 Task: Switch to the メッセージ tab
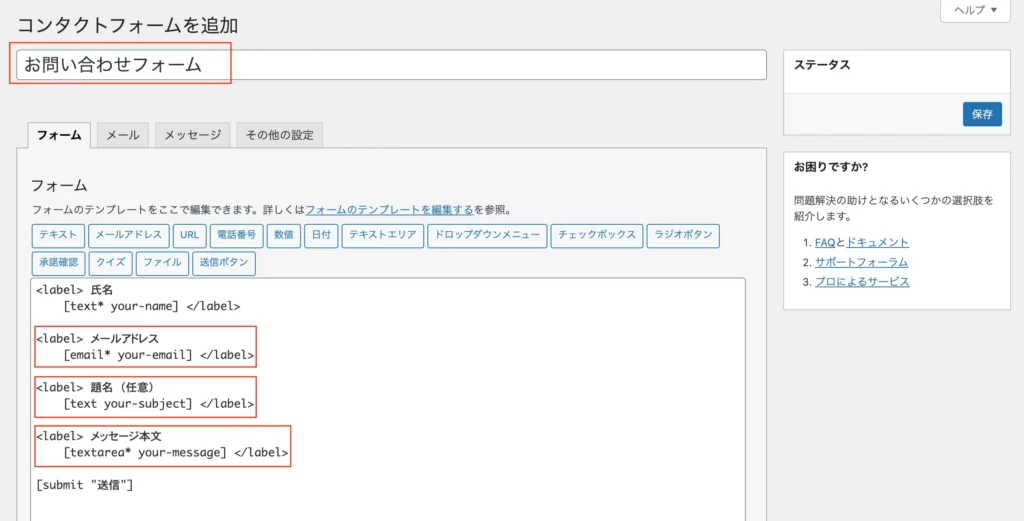(193, 135)
